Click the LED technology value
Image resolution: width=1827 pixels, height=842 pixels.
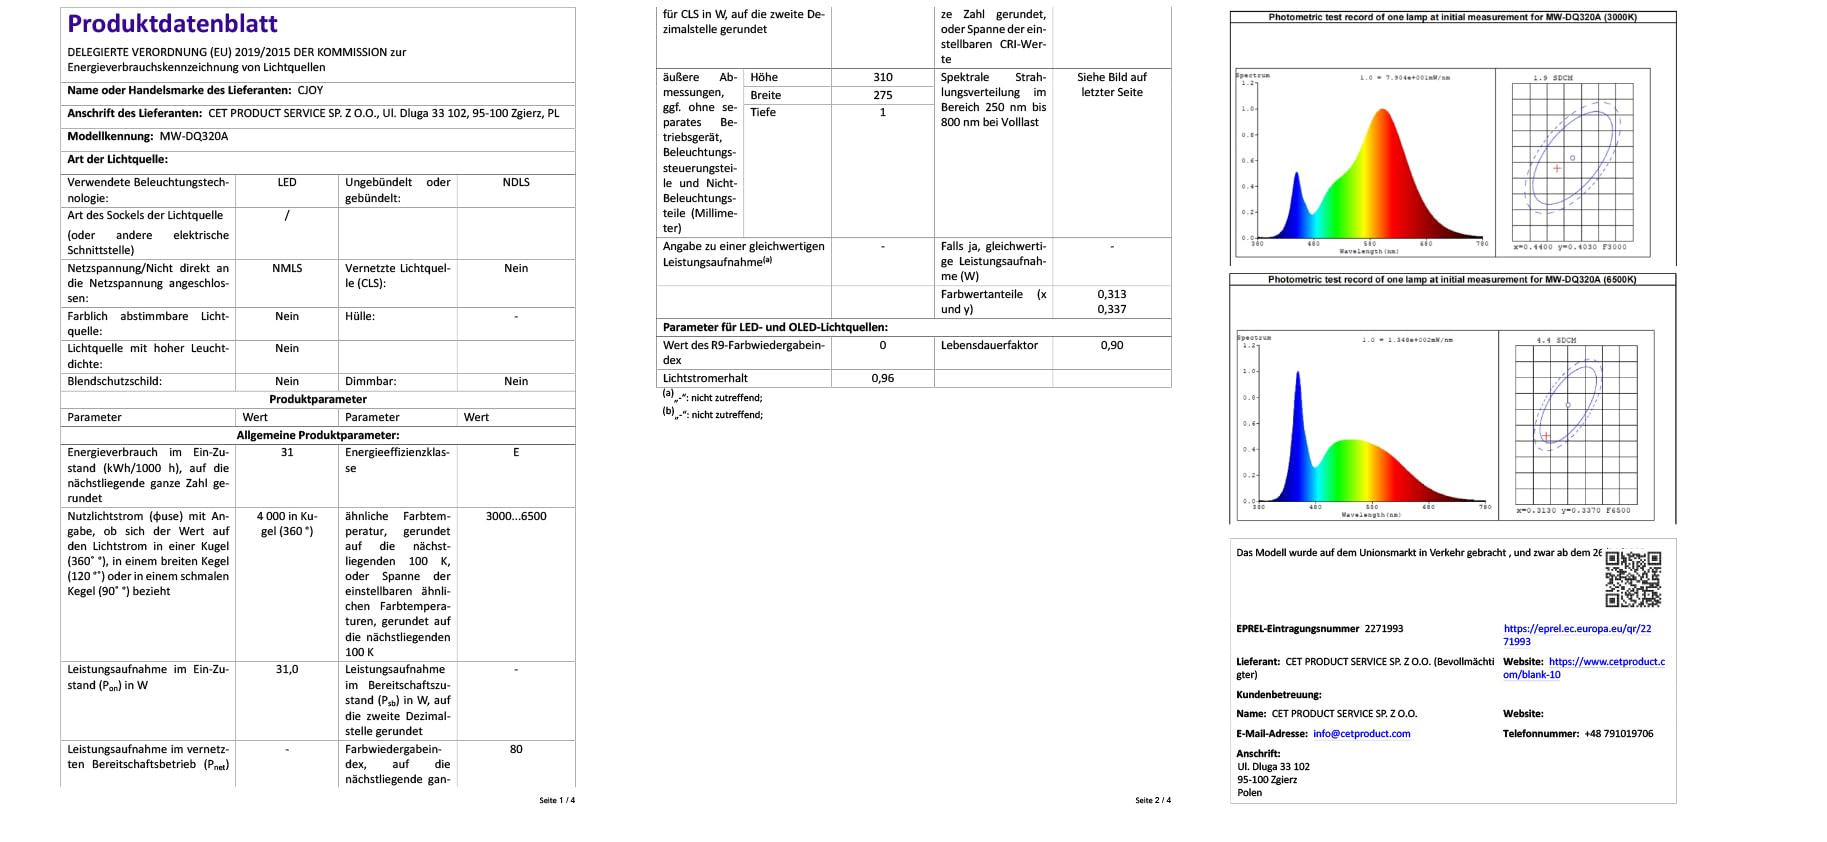click(x=287, y=183)
